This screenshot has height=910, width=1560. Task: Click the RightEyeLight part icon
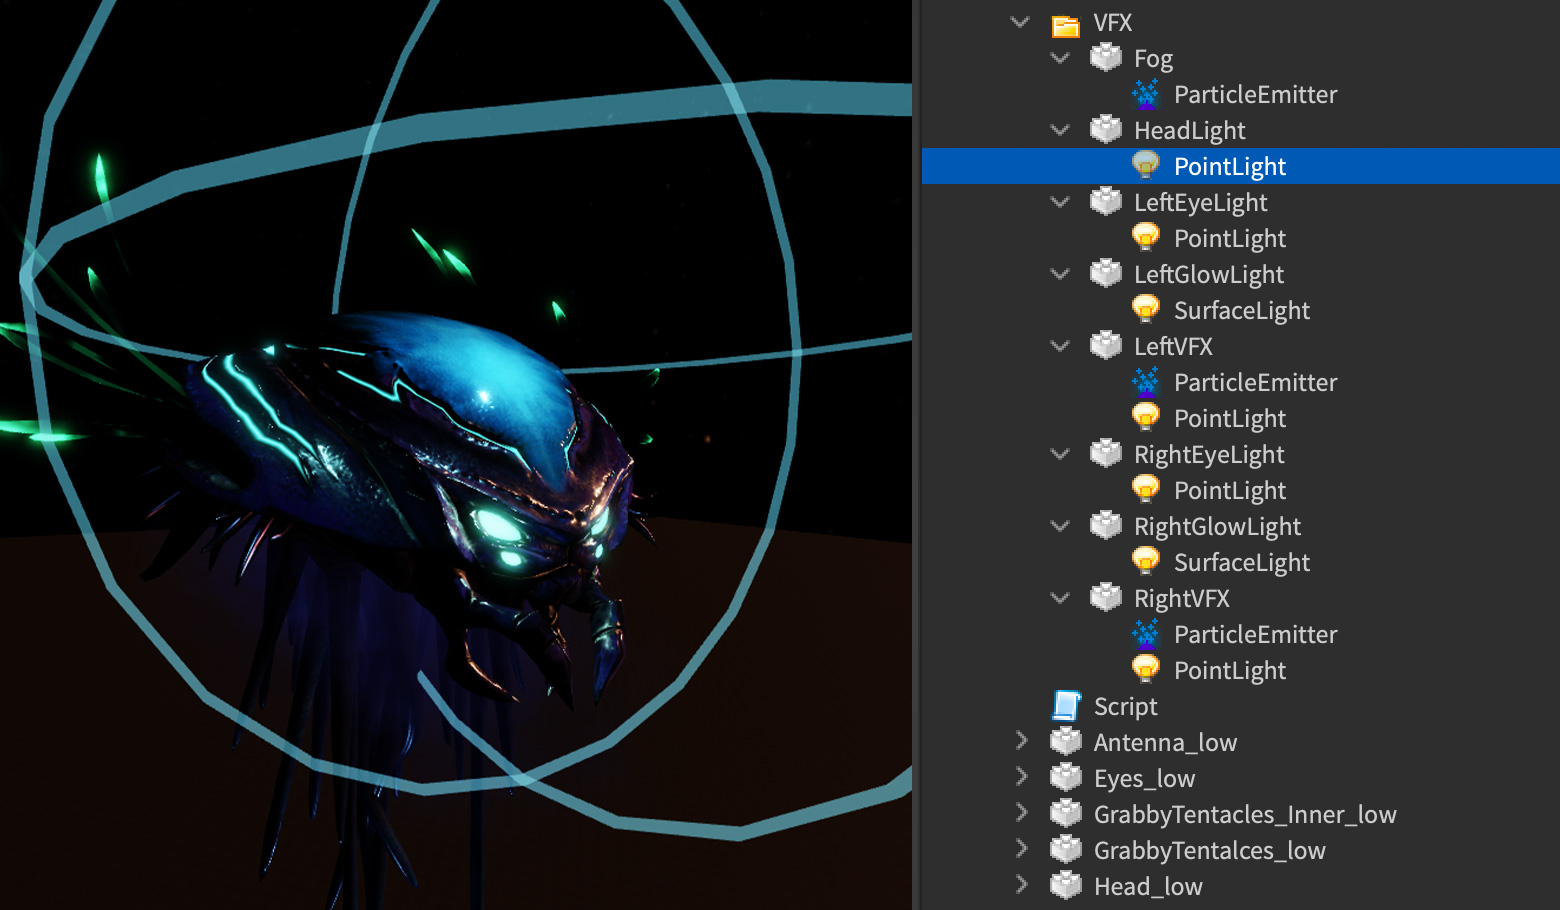click(1106, 453)
